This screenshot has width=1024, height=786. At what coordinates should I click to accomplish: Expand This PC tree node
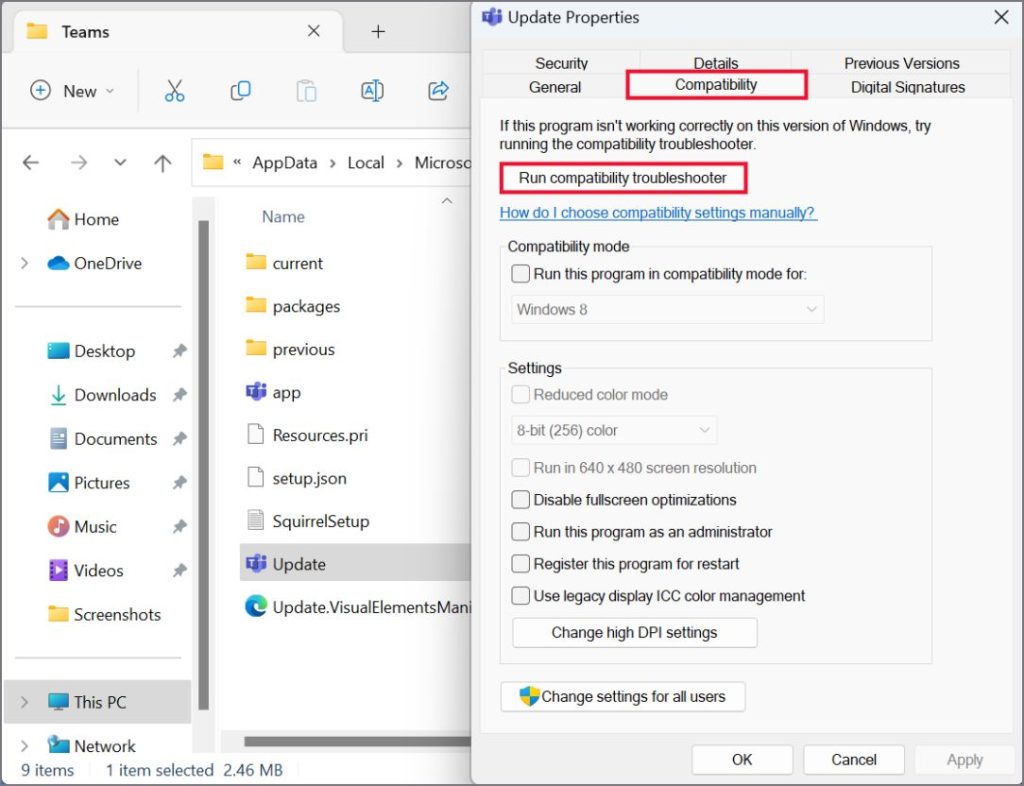(x=25, y=702)
